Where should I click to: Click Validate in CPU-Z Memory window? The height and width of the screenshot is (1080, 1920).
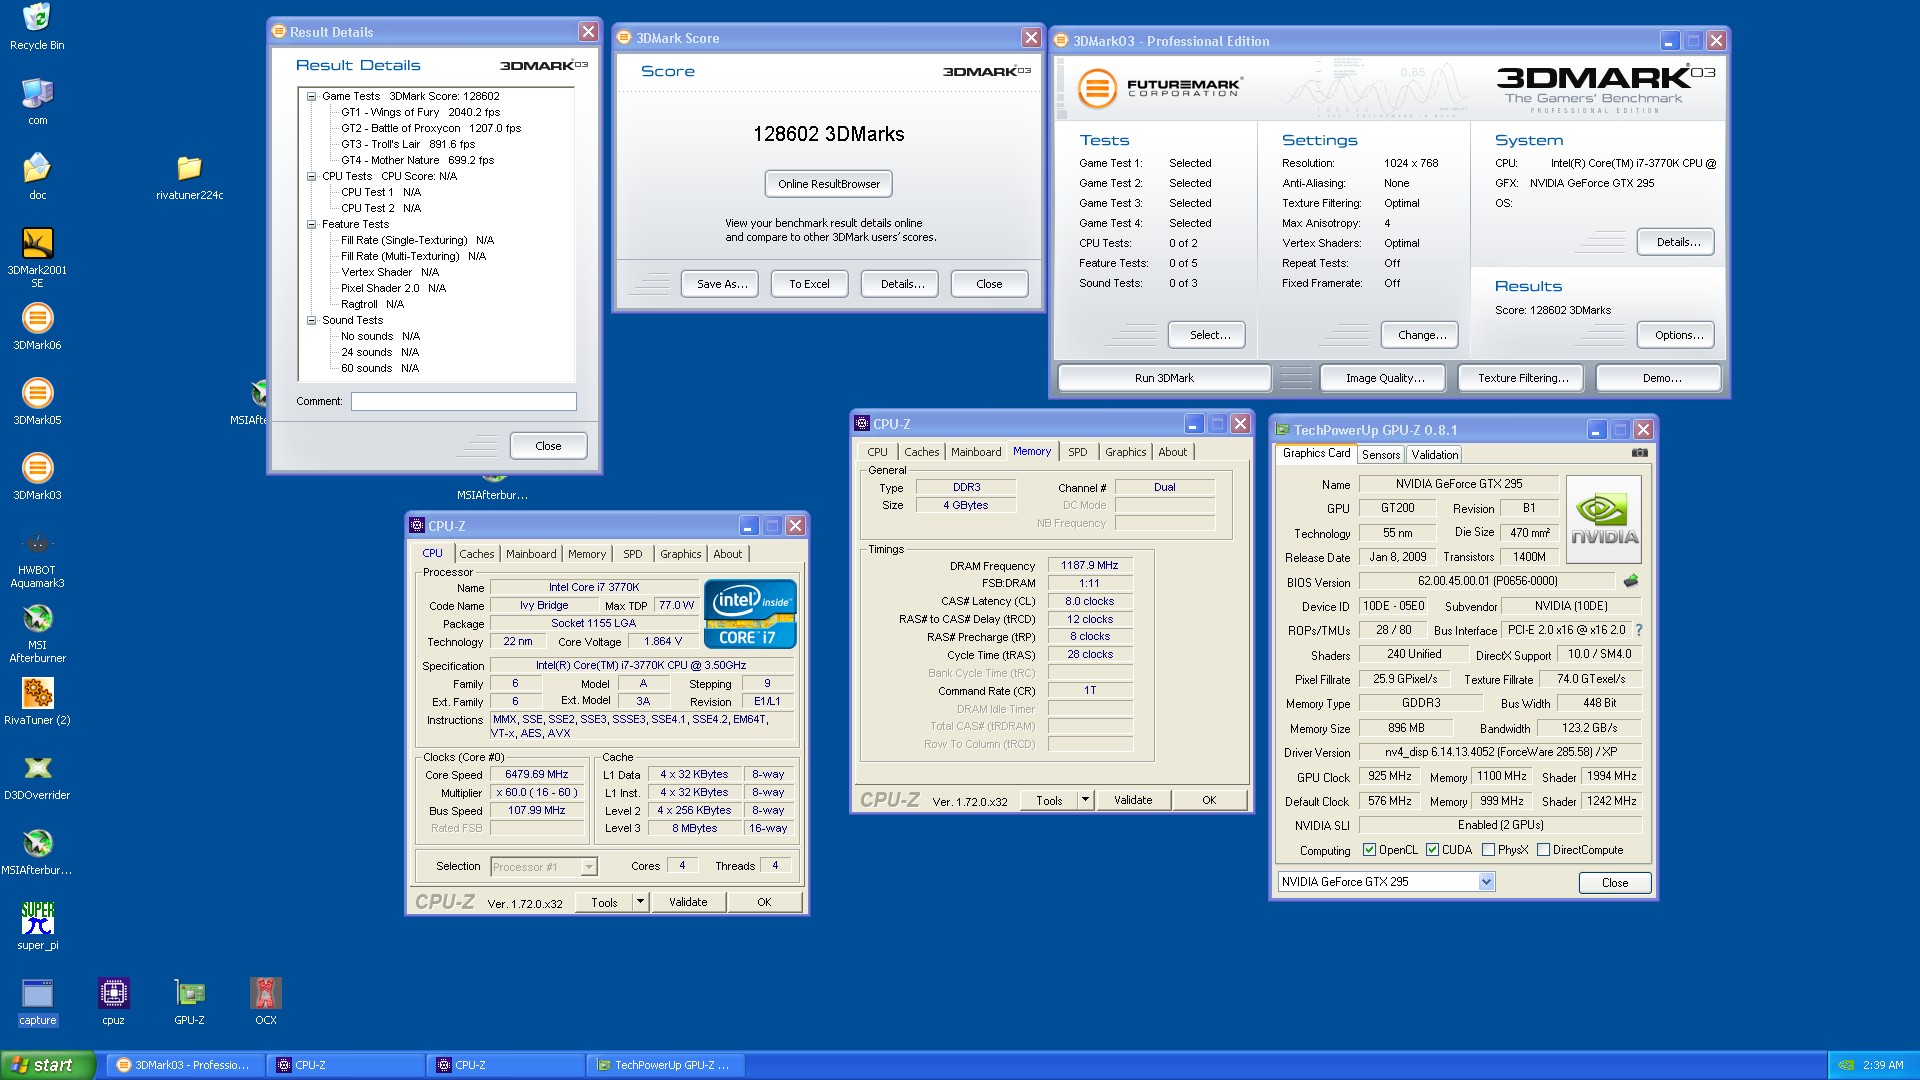[1133, 800]
